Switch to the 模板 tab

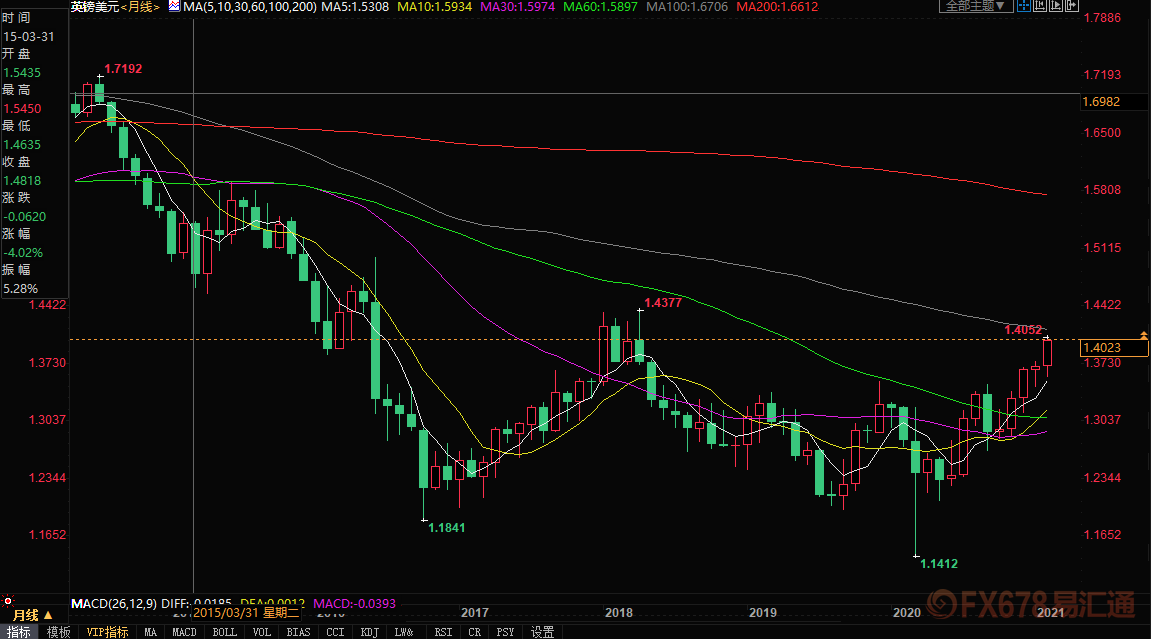pyautogui.click(x=58, y=632)
